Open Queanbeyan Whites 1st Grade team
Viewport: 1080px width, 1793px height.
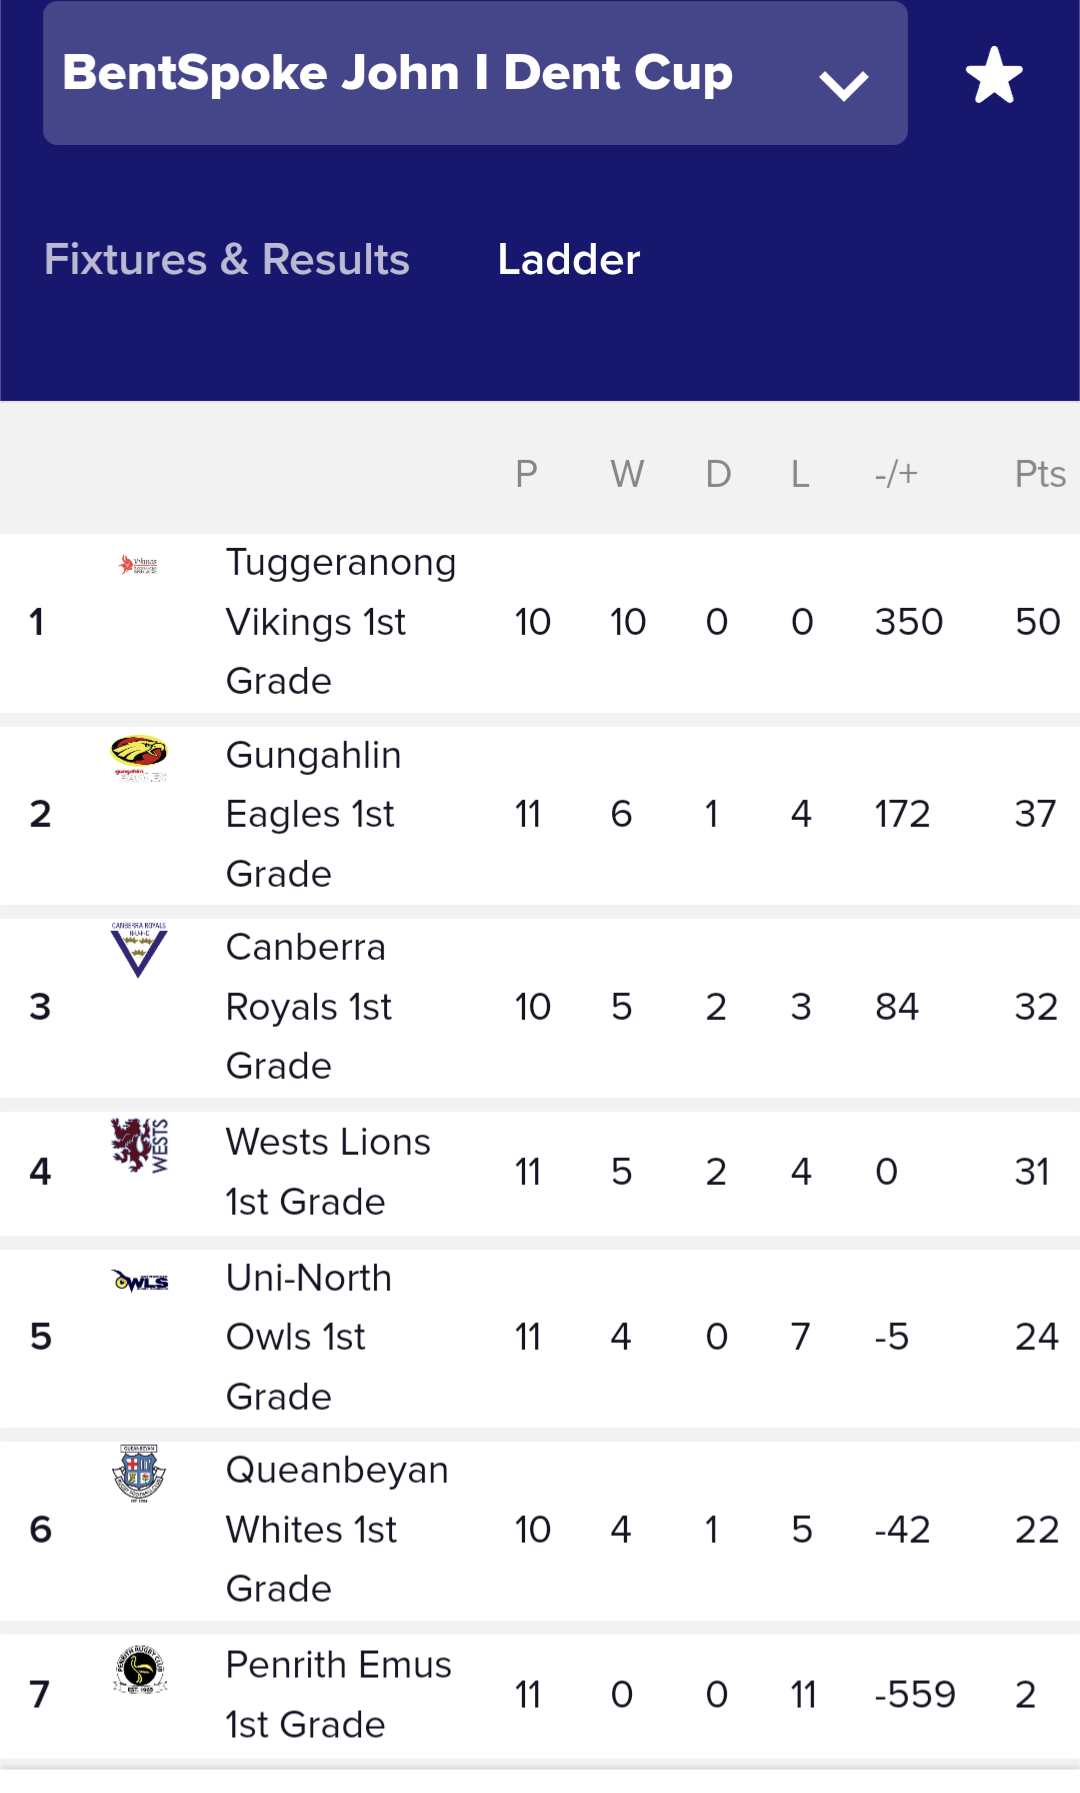point(336,1529)
